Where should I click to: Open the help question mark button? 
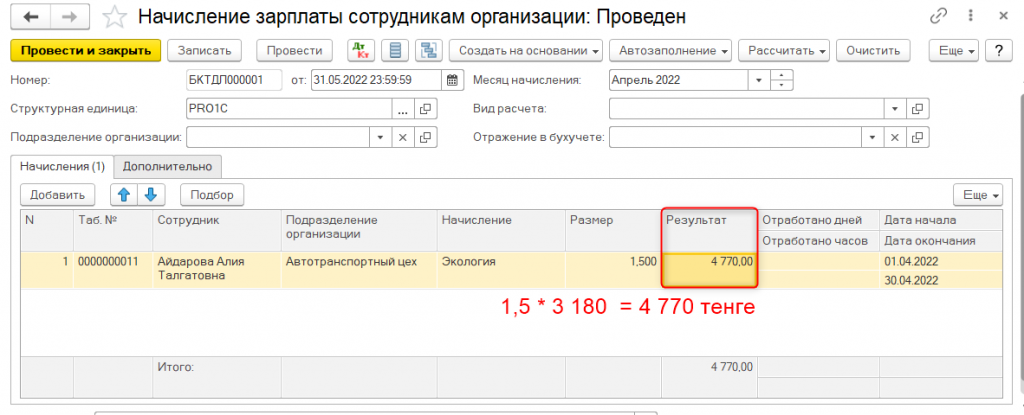tap(996, 50)
